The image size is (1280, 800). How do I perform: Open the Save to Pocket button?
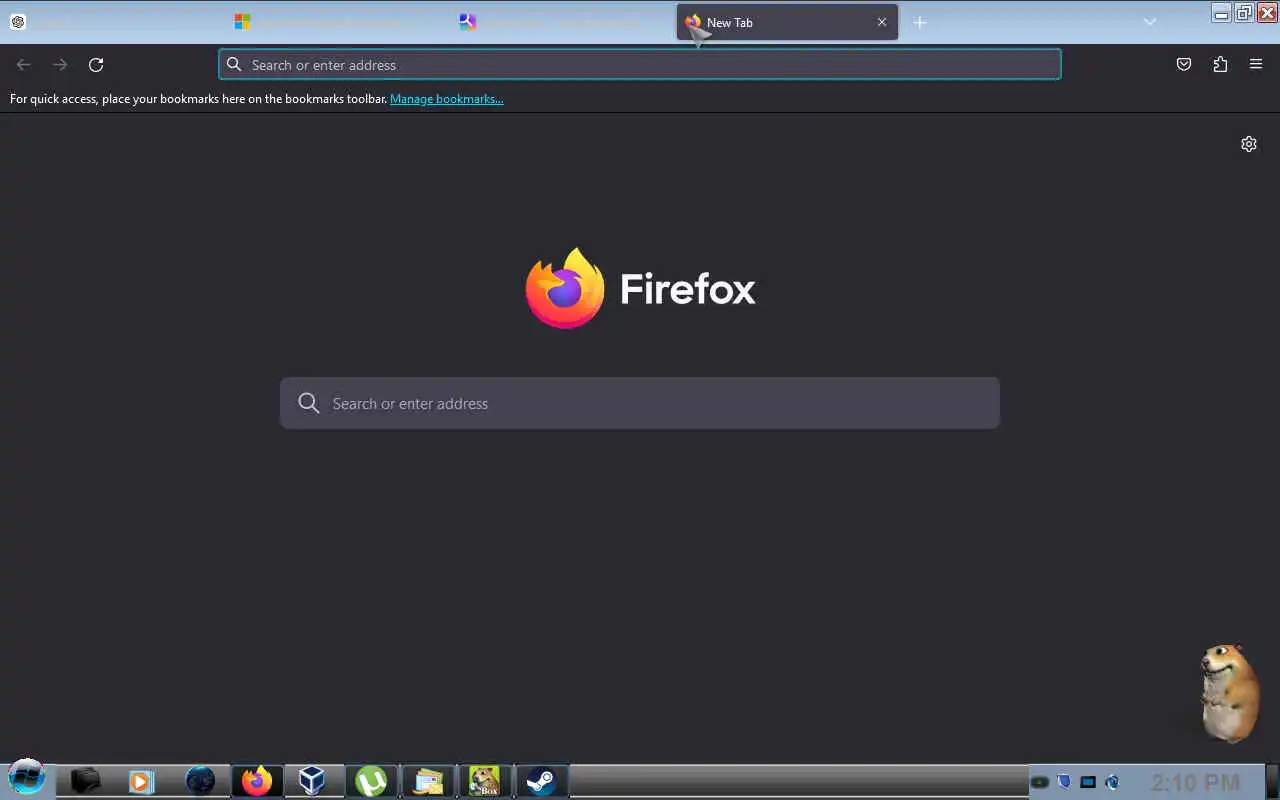[1184, 65]
